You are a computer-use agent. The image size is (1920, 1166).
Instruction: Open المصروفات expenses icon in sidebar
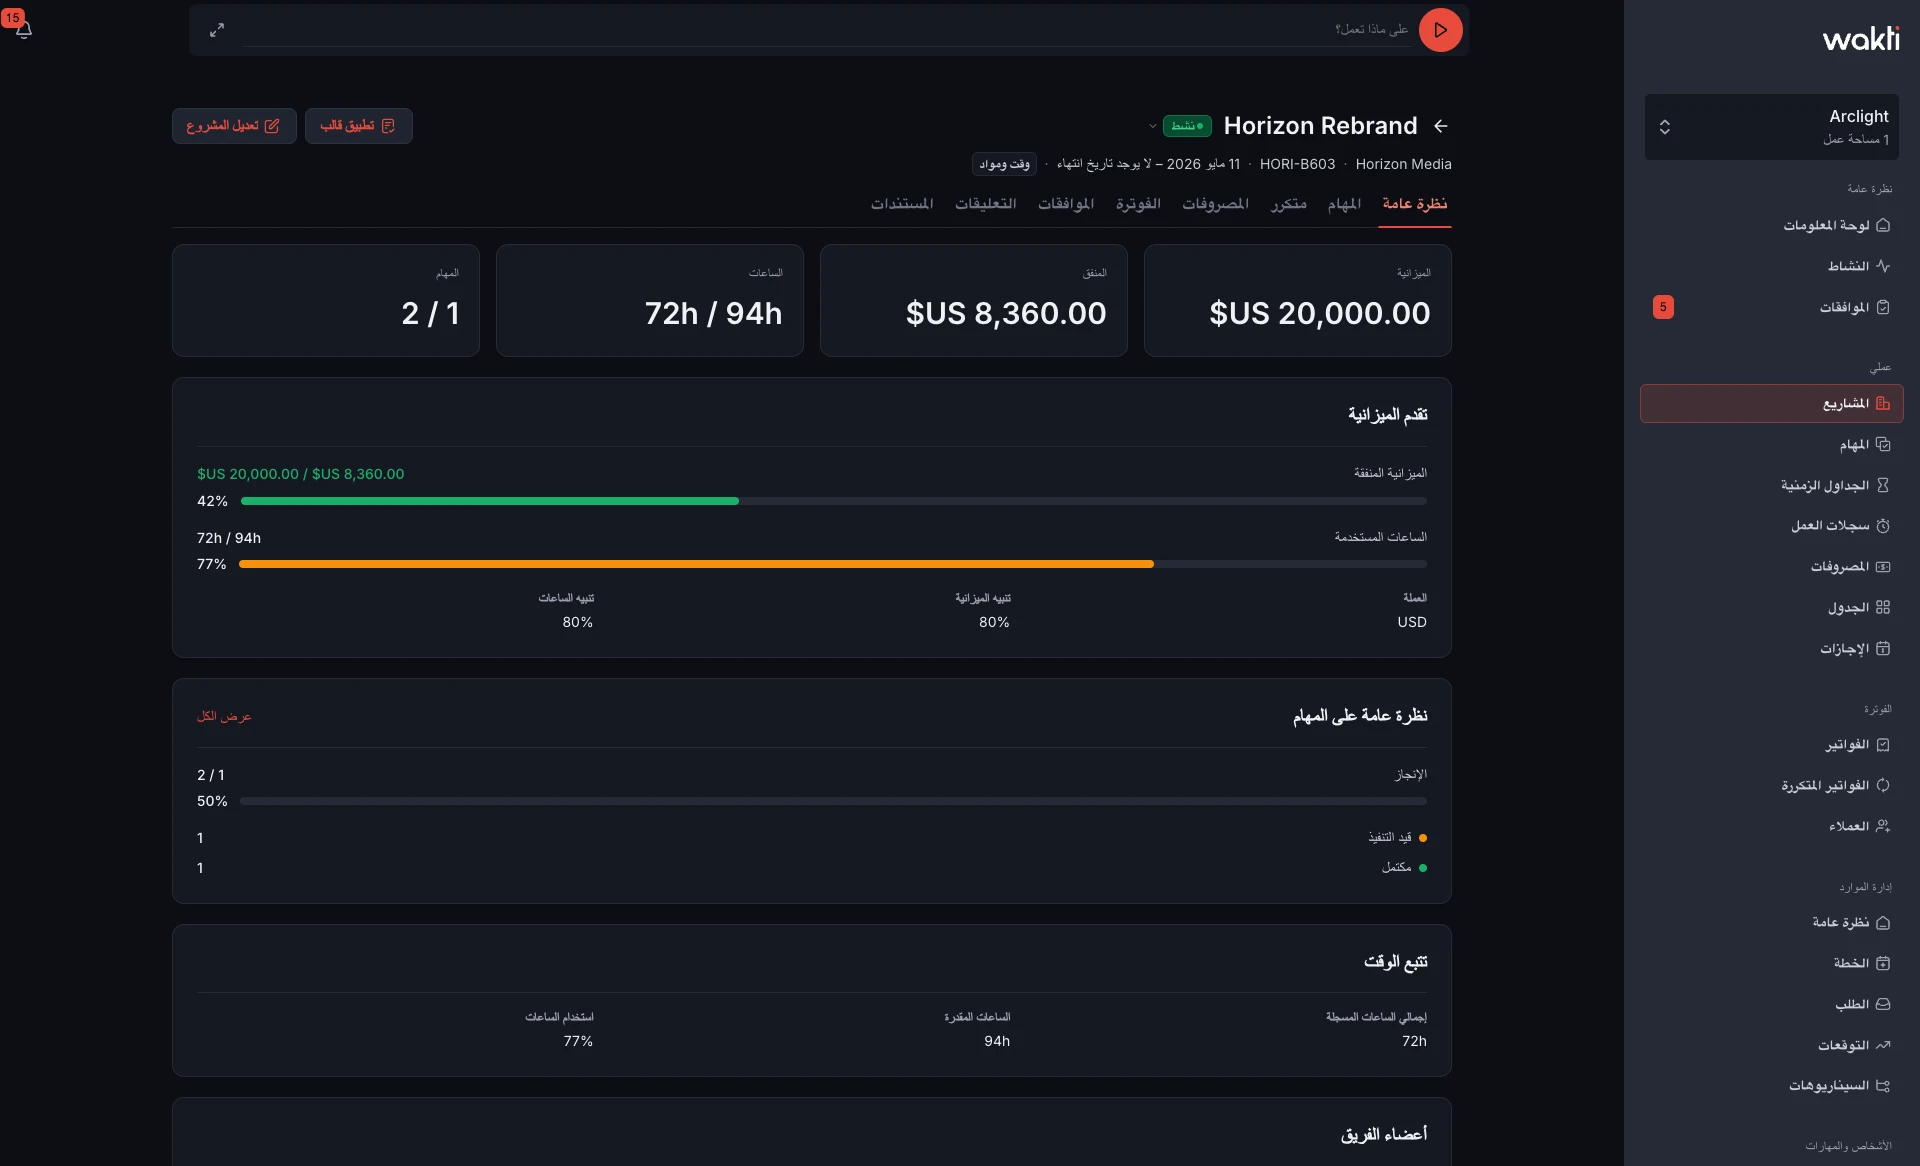point(1883,567)
